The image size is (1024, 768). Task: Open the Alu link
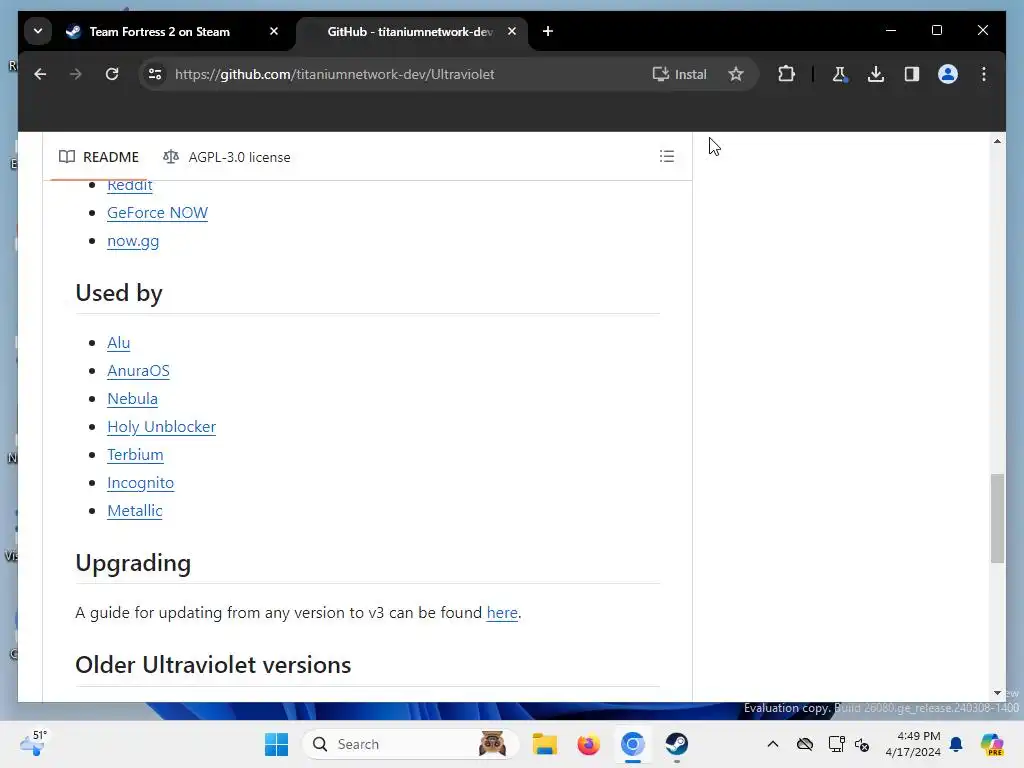pos(118,343)
